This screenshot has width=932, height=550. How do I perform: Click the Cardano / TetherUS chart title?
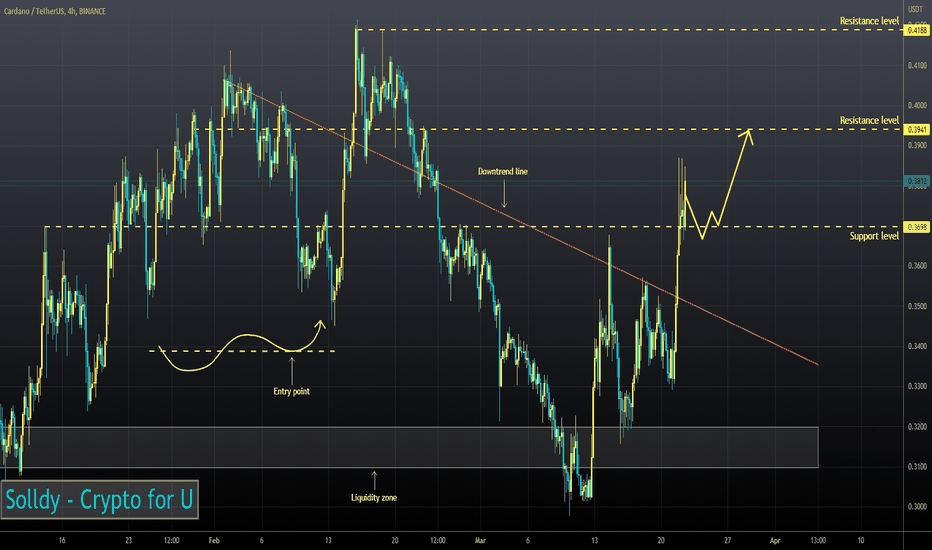coord(55,11)
